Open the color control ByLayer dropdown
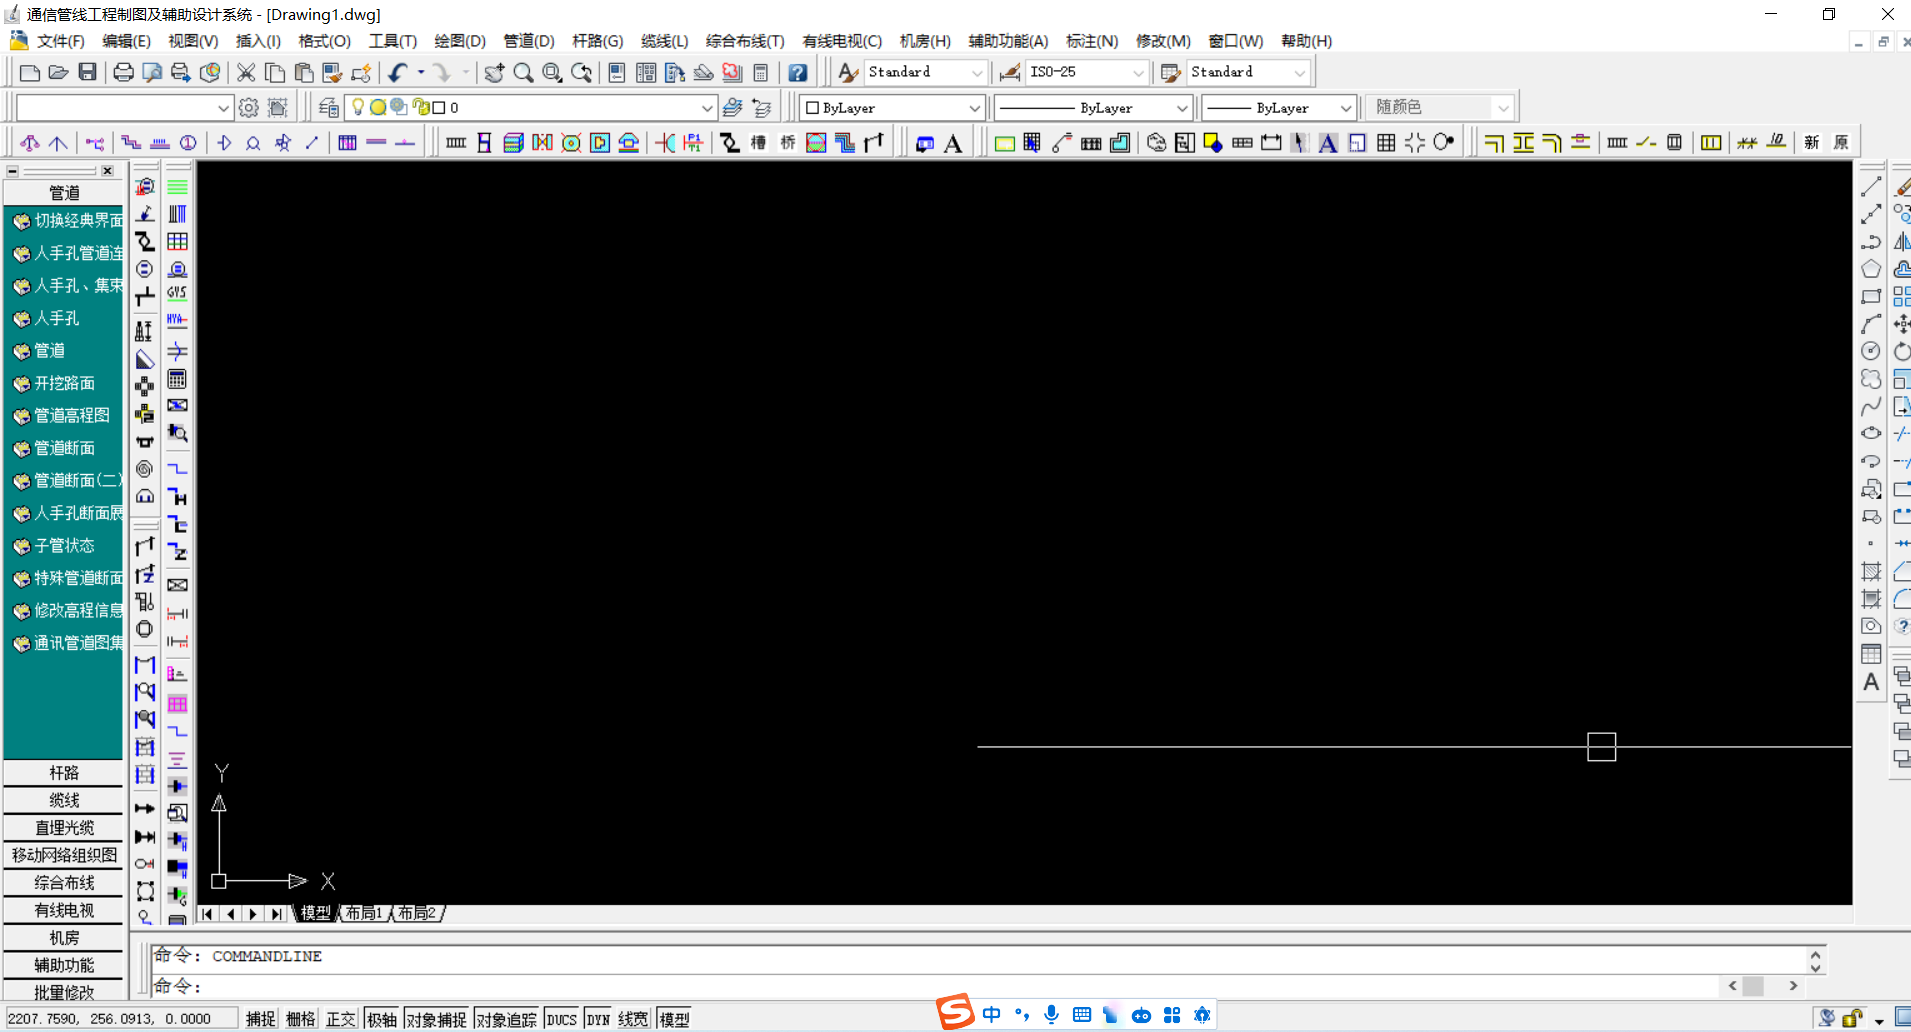The width and height of the screenshot is (1911, 1032). [x=893, y=107]
